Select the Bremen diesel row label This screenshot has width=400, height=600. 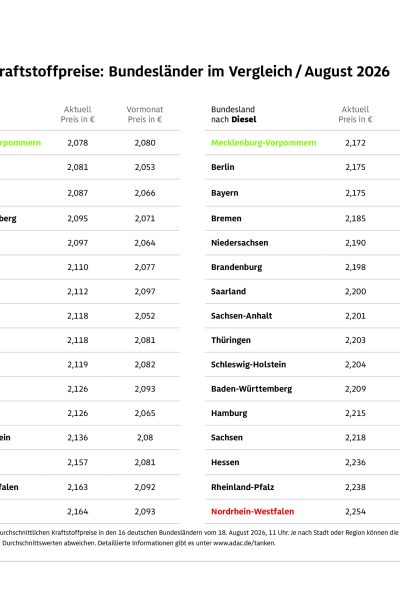click(226, 218)
